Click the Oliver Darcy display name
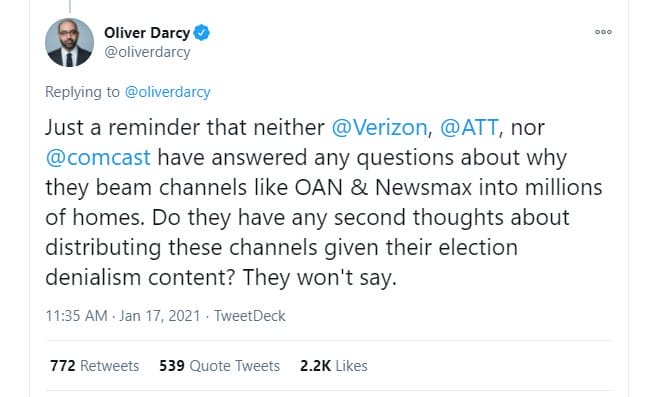This screenshot has height=397, width=645. tap(147, 33)
